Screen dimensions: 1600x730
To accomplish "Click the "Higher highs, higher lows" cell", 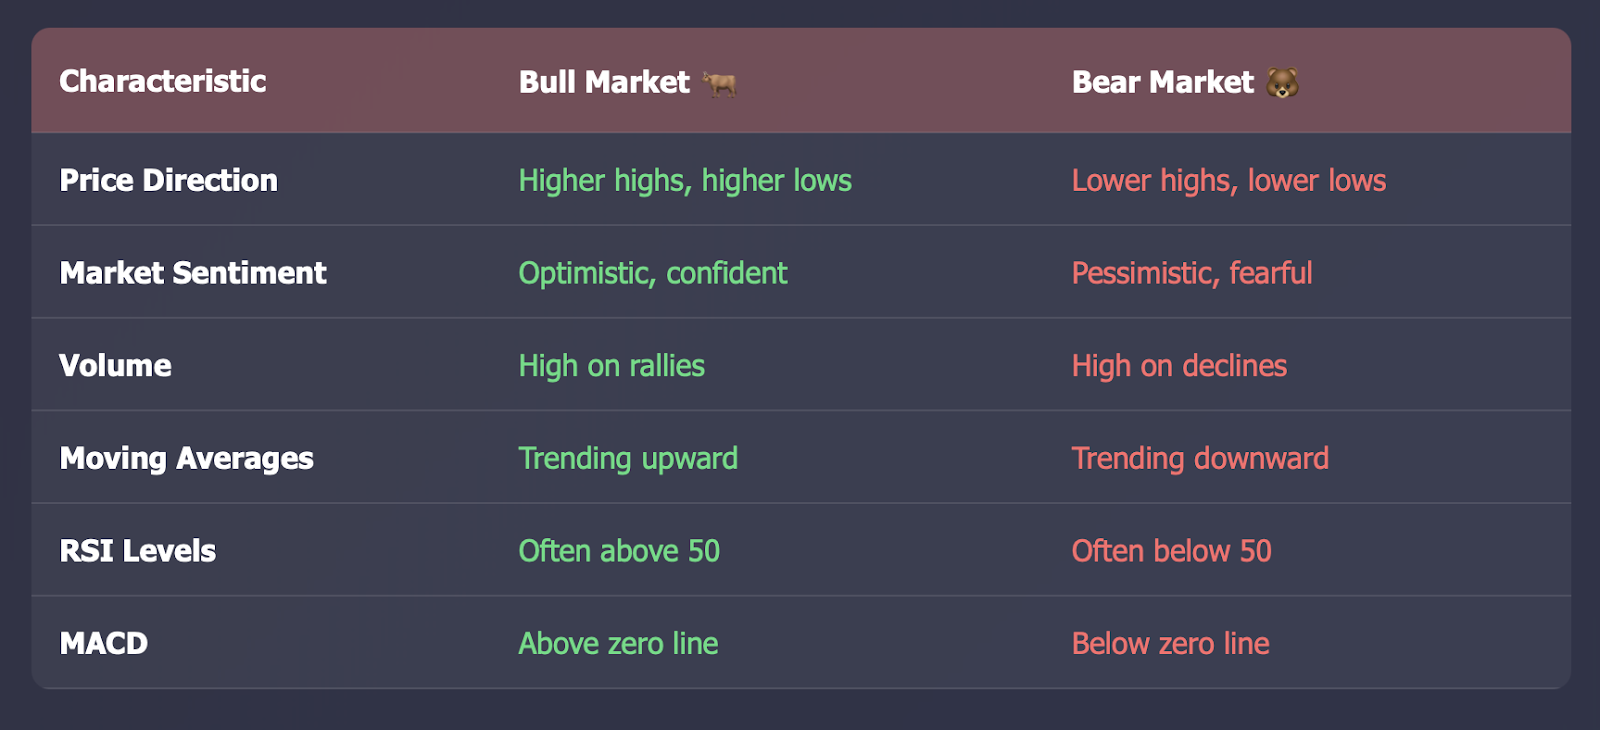I will [x=685, y=180].
